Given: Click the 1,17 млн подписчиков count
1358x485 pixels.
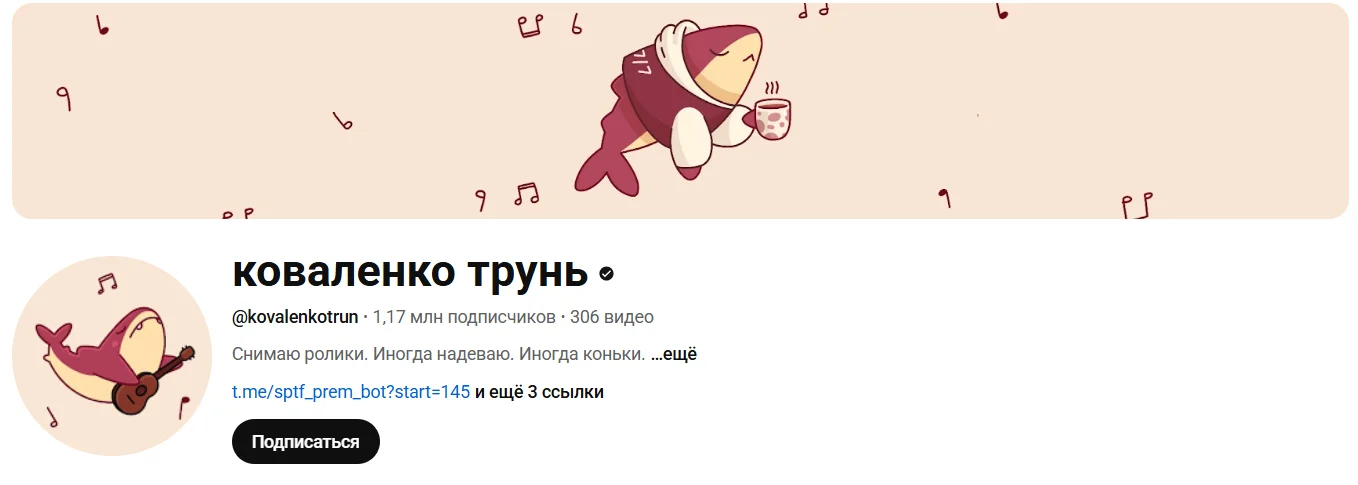Looking at the screenshot, I should [x=464, y=317].
